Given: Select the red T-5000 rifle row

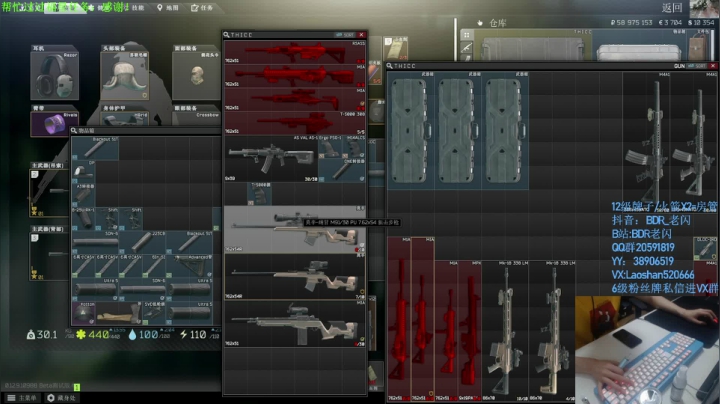Looking at the screenshot, I should [x=295, y=123].
